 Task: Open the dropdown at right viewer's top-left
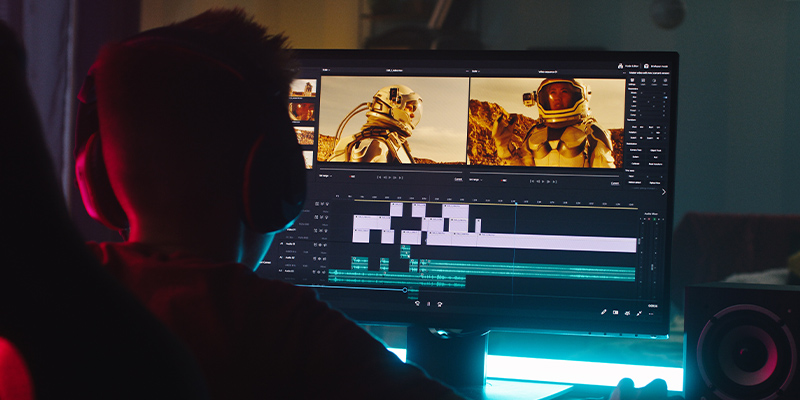click(475, 71)
